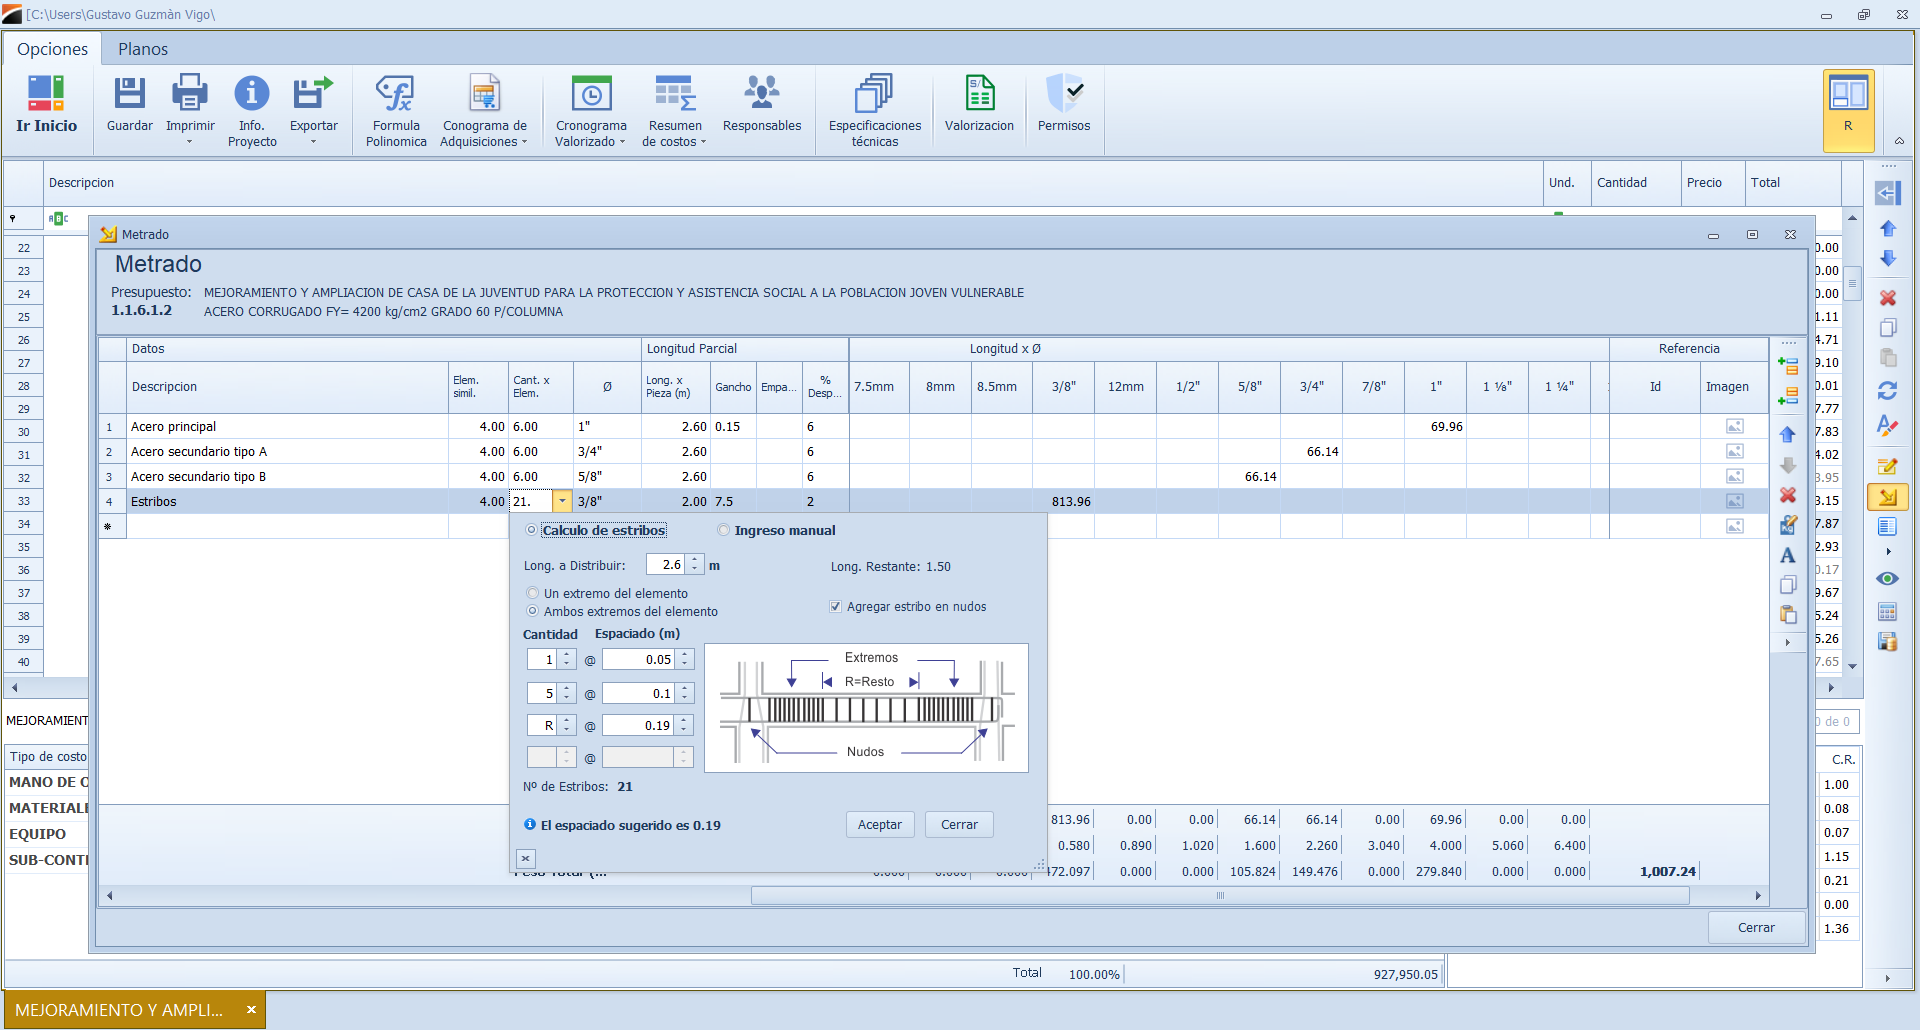Image resolution: width=1920 pixels, height=1030 pixels.
Task: Click the Valorizacion icon
Action: pos(979,95)
